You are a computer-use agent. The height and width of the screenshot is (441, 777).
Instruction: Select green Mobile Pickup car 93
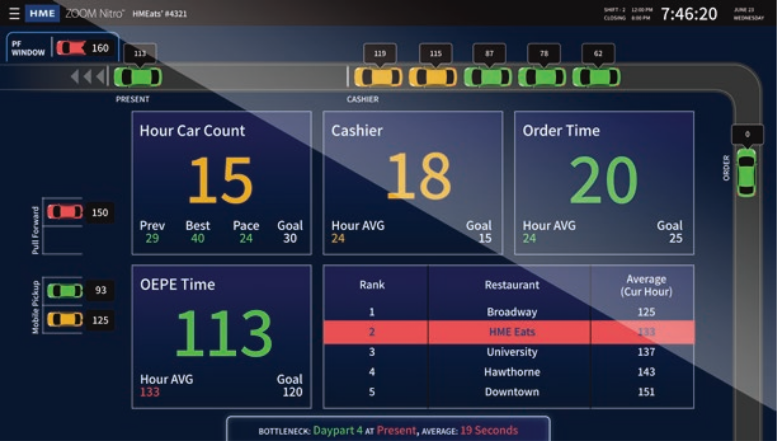65,290
